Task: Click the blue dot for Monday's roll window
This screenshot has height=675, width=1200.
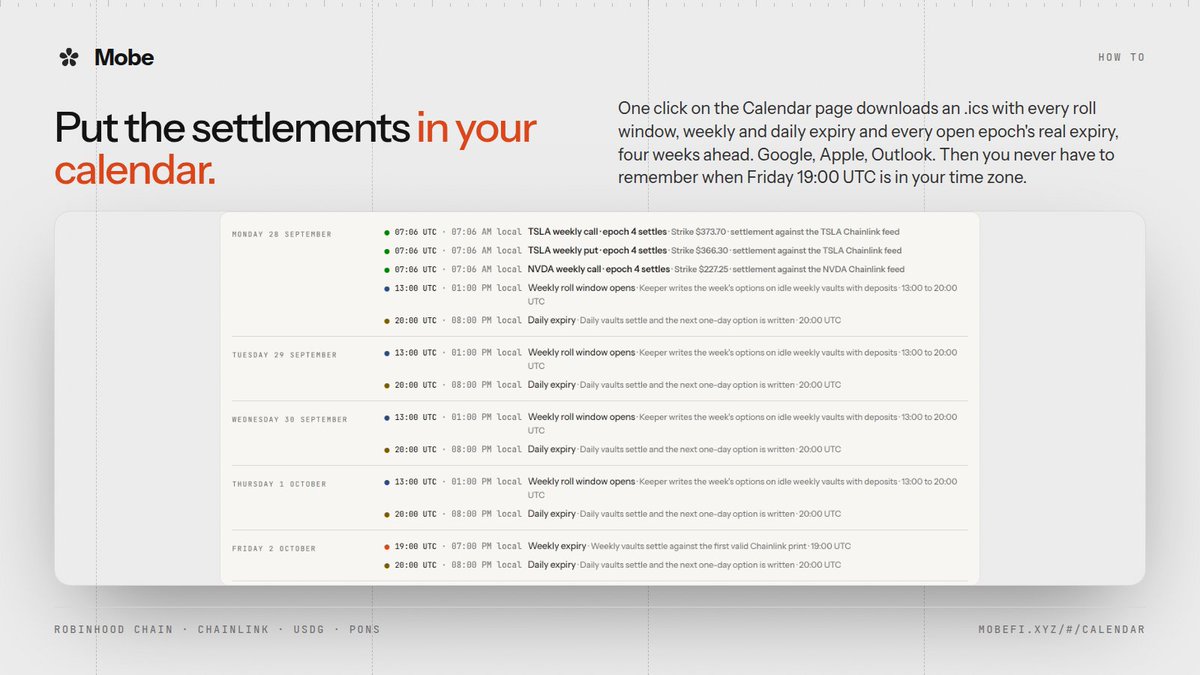Action: pyautogui.click(x=387, y=288)
